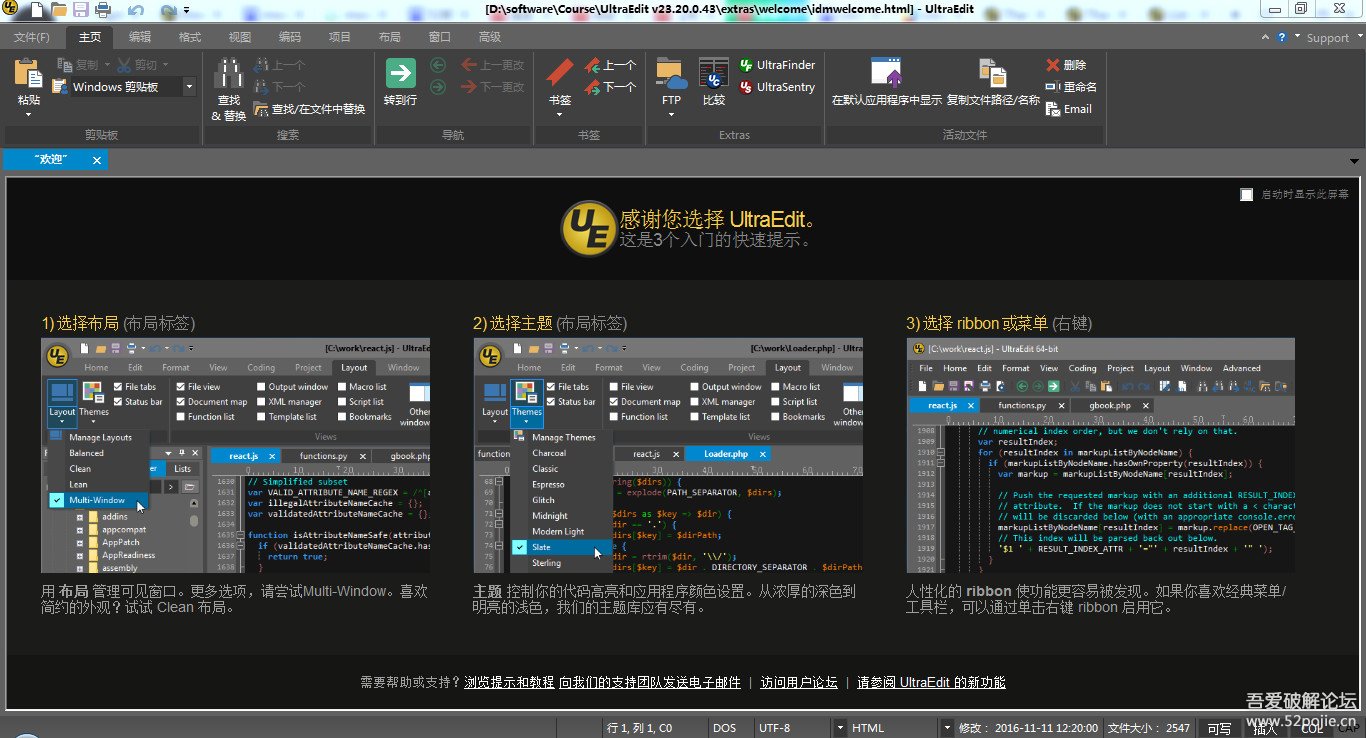Go to Previous Bookmark (上一个)
Viewport: 1366px width, 738px height.
[610, 65]
